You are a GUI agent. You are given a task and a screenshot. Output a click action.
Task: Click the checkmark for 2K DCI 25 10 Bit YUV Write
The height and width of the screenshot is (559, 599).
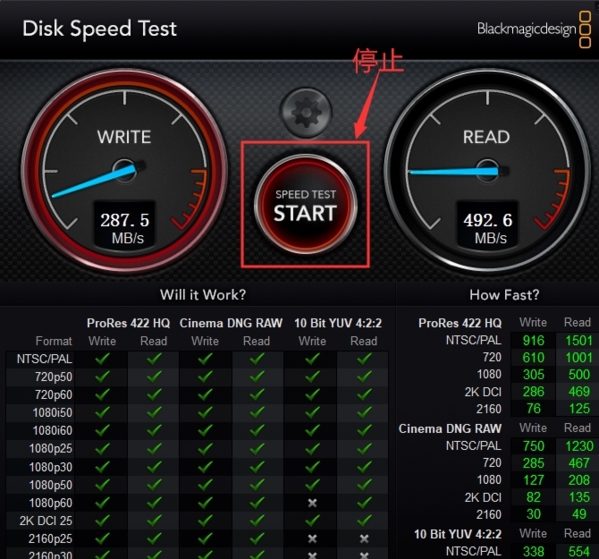312,520
